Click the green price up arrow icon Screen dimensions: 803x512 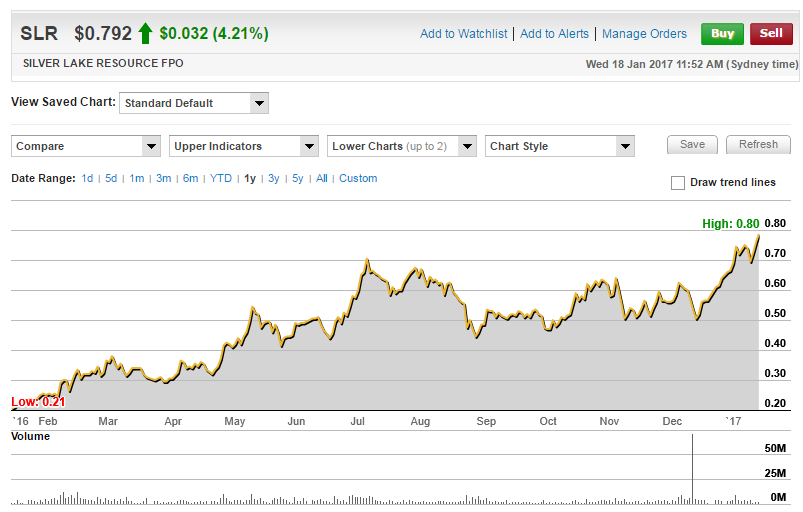pyautogui.click(x=145, y=34)
